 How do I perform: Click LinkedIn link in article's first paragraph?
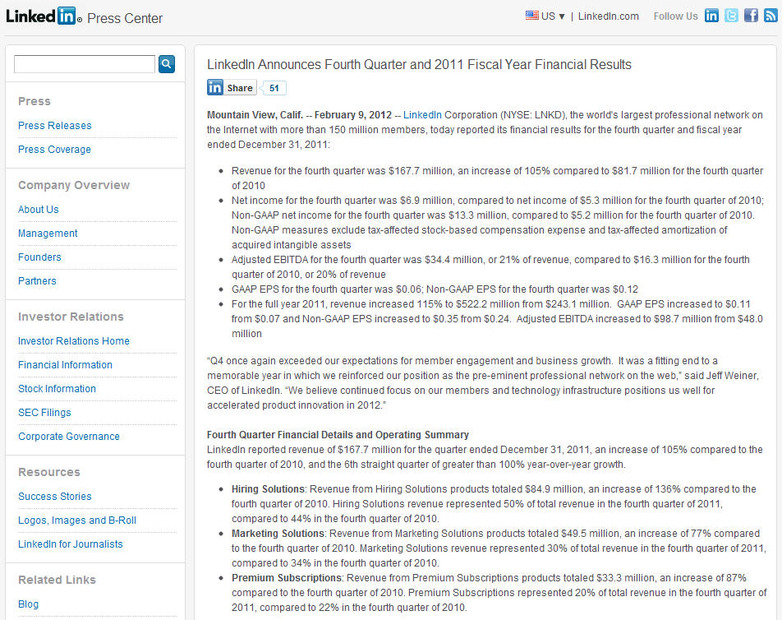pyautogui.click(x=422, y=115)
